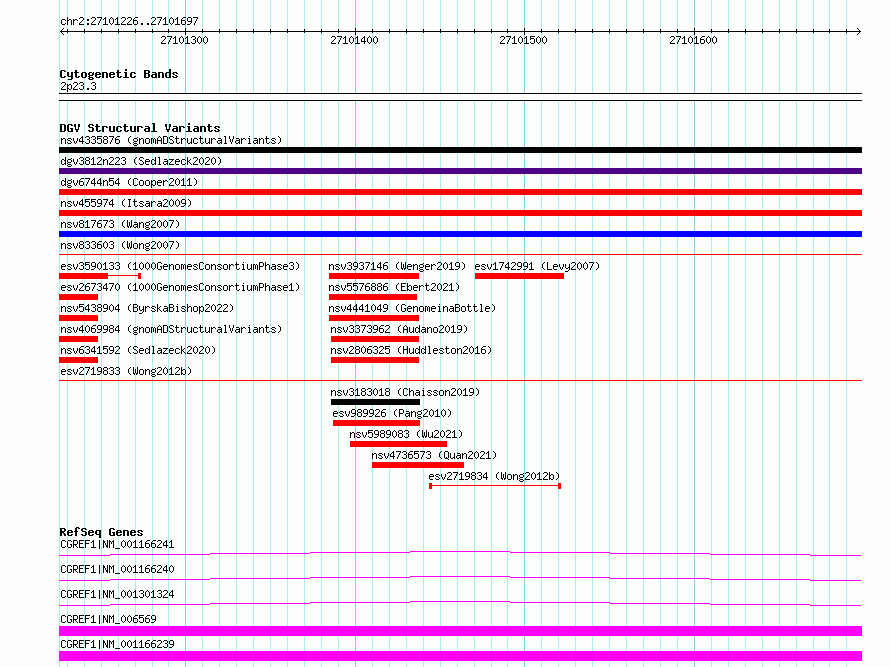Viewport: 890px width, 667px height.
Task: Click CGREF1|NM_006569 transcript label
Action: 108,619
